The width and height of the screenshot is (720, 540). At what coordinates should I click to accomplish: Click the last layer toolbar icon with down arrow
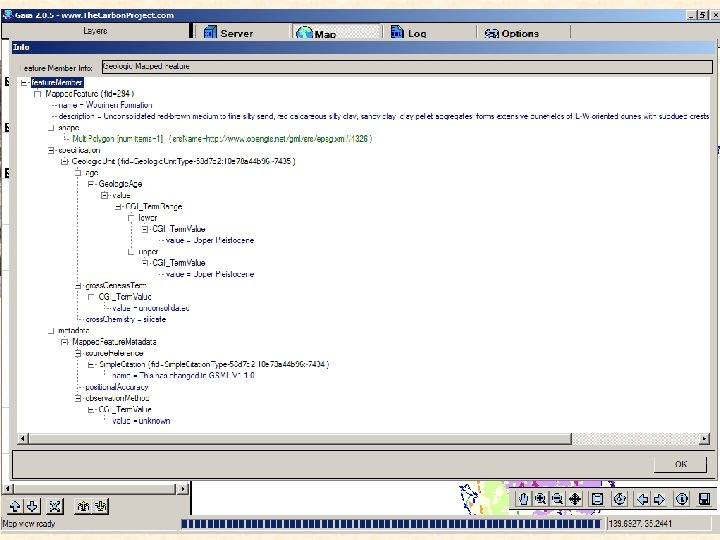(101, 506)
